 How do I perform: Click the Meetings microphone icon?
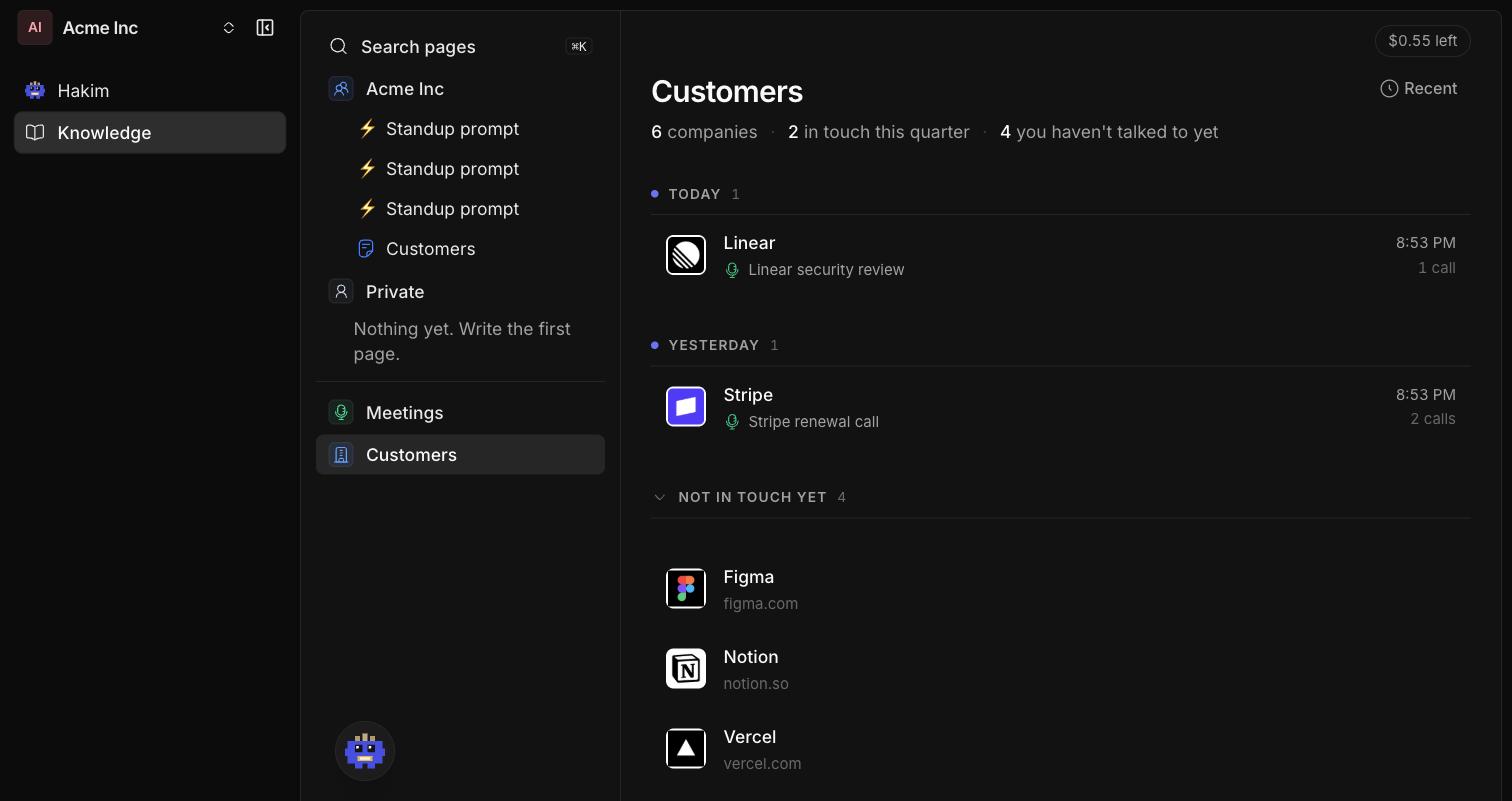pos(341,412)
